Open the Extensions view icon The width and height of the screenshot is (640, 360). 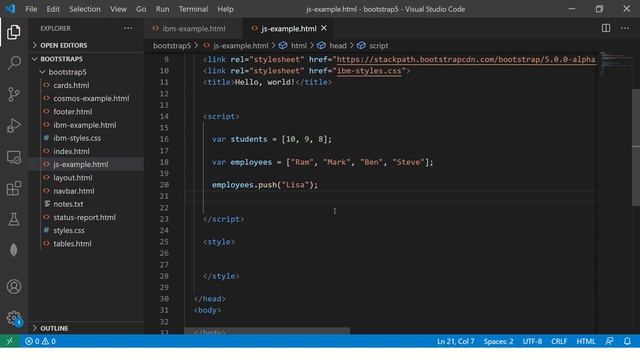[13, 188]
